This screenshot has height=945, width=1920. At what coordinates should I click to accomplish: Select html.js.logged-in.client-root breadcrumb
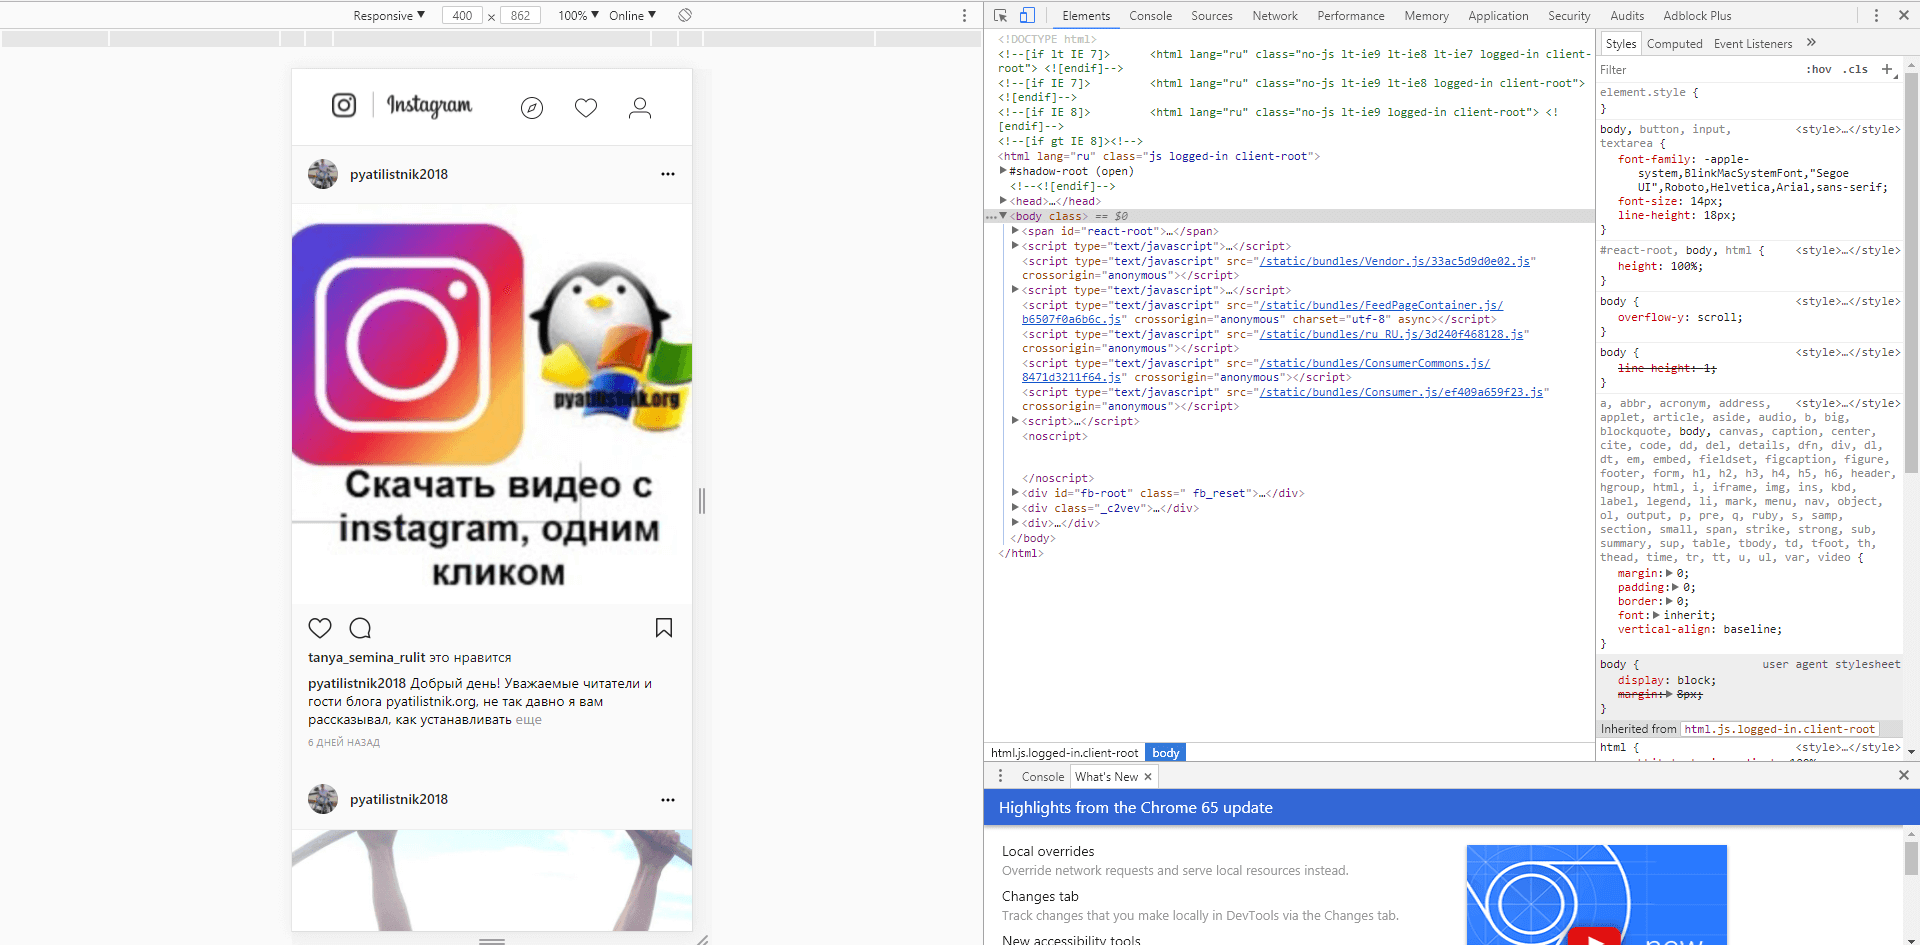1064,753
